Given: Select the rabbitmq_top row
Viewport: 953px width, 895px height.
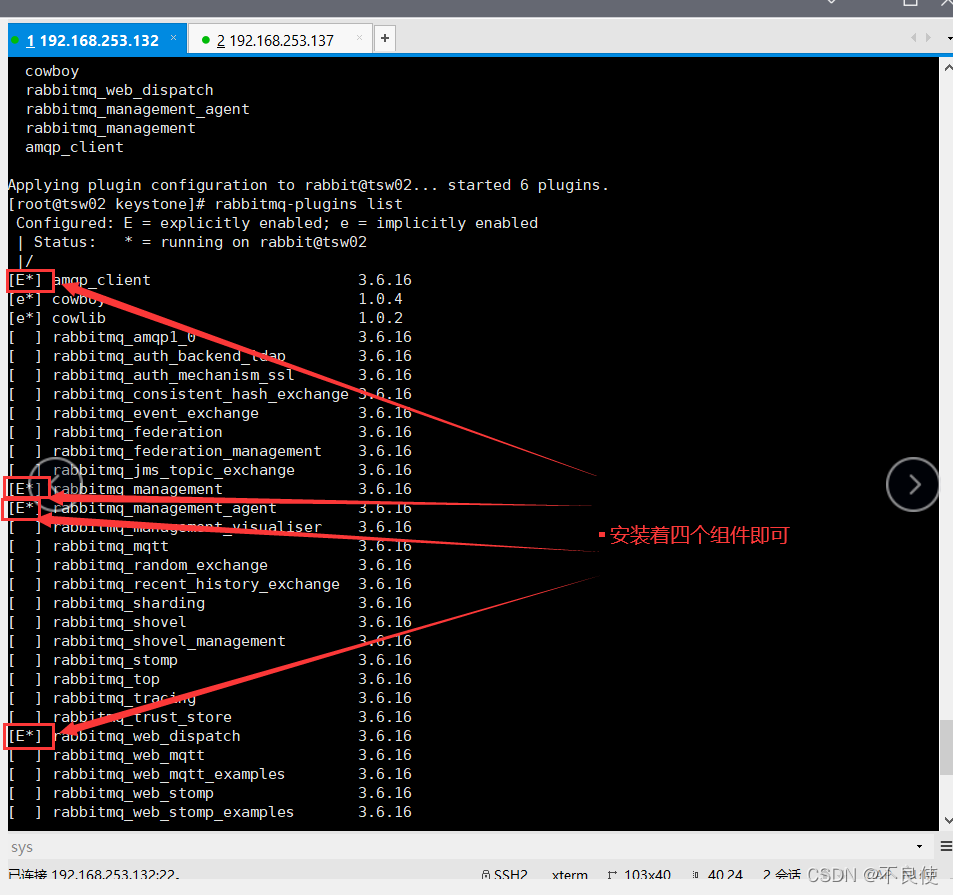Looking at the screenshot, I should tap(210, 679).
